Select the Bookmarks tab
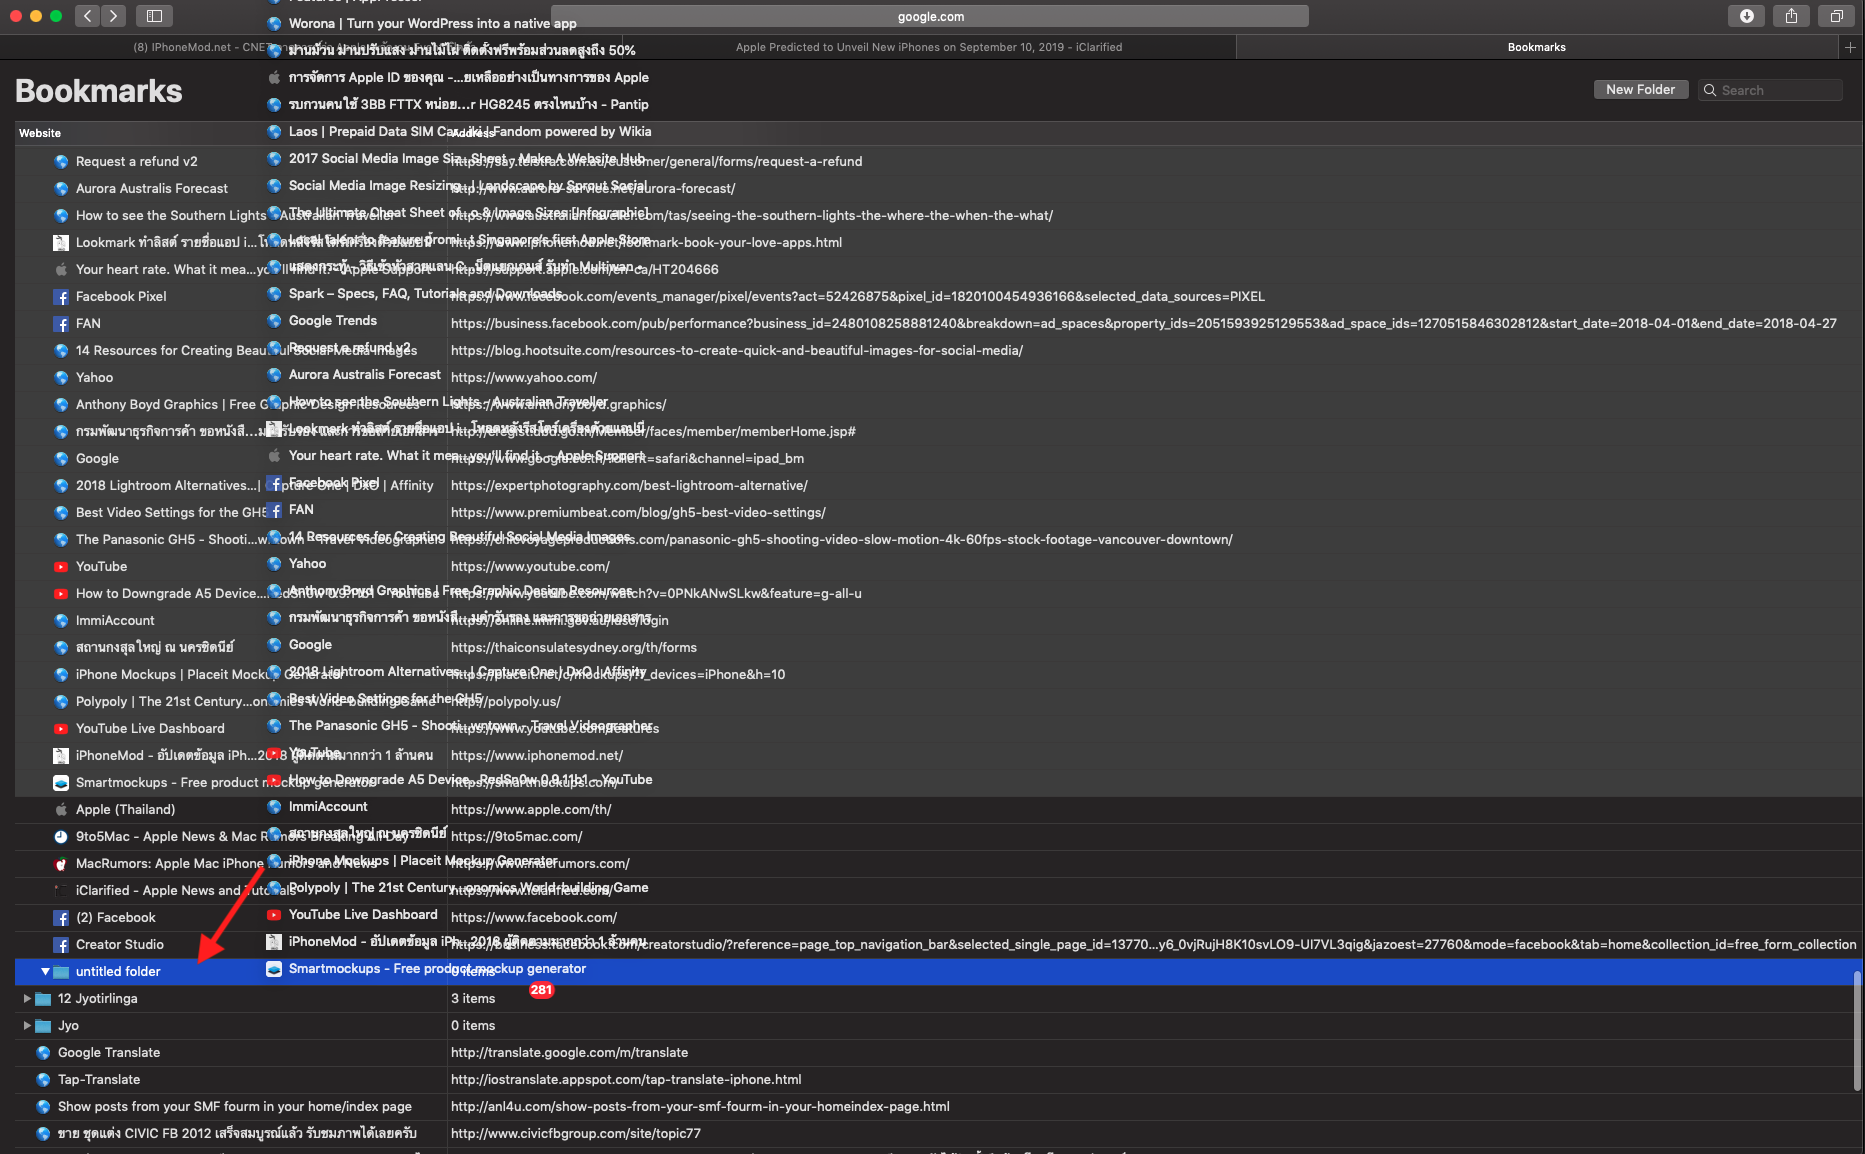This screenshot has height=1154, width=1865. 1536,47
